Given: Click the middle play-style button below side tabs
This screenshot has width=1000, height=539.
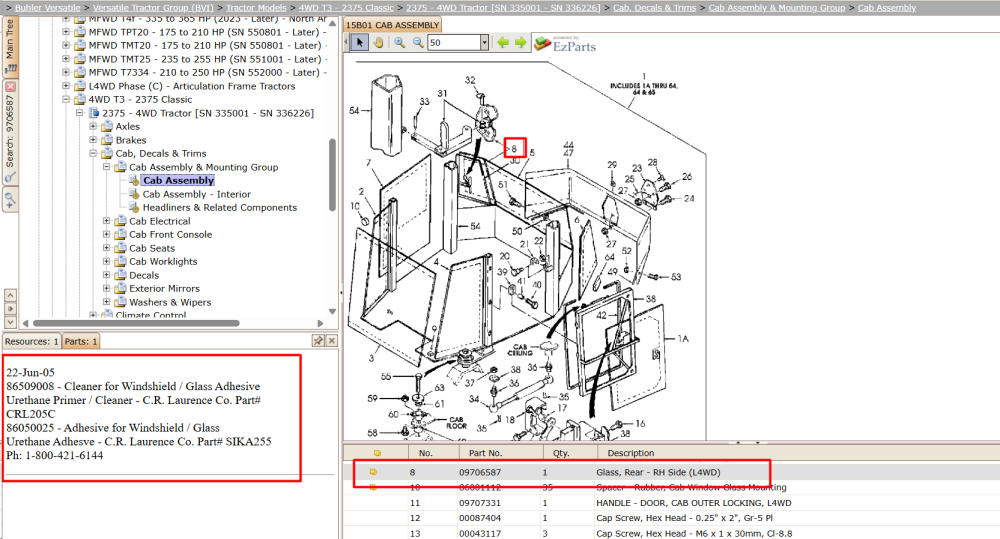Looking at the screenshot, I should (x=10, y=309).
